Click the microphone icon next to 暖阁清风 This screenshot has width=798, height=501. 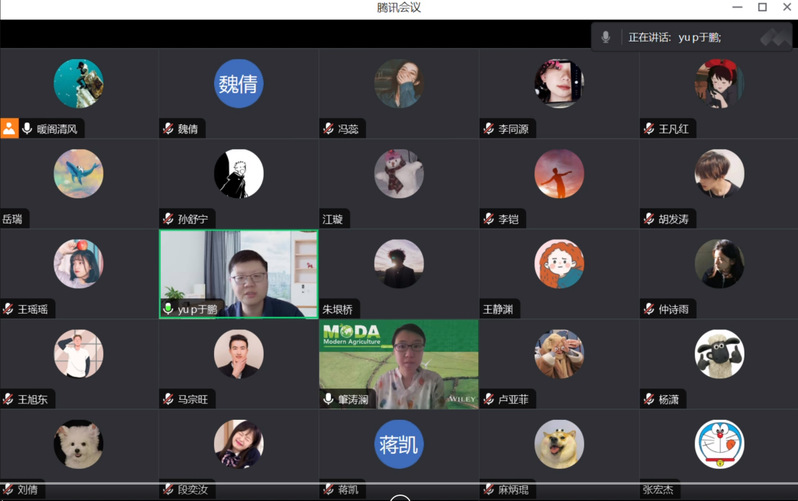click(28, 129)
